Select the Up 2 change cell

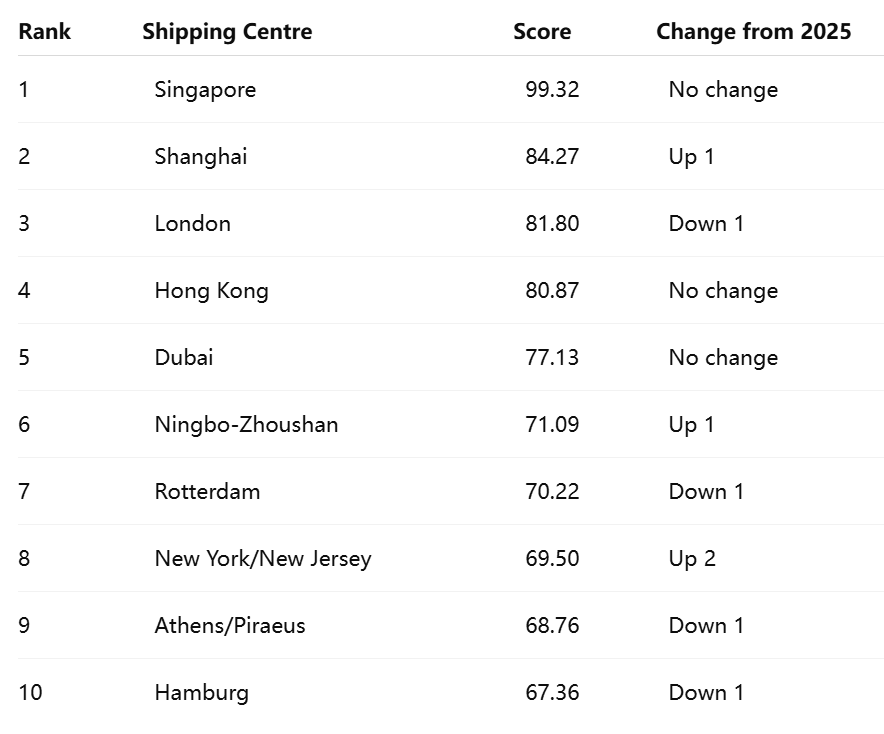(692, 559)
